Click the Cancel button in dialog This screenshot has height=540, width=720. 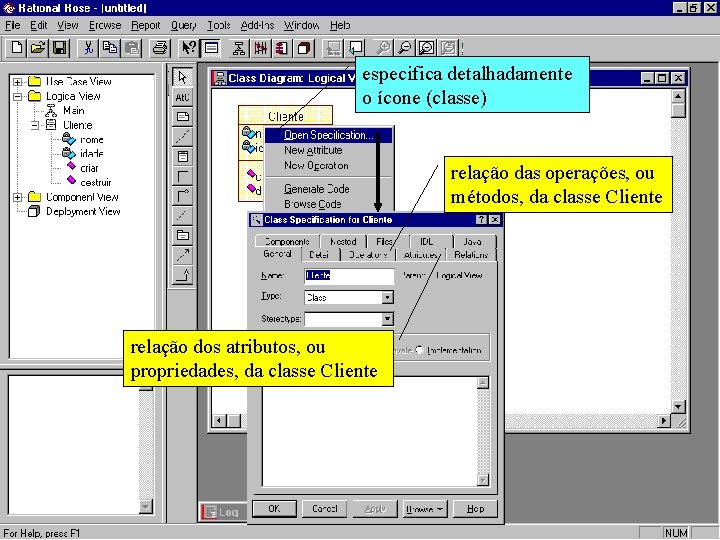[325, 509]
